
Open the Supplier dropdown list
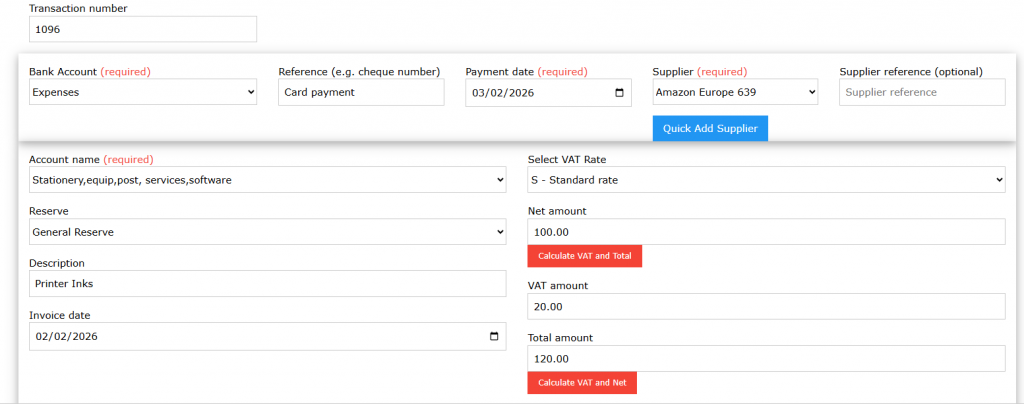tap(735, 93)
